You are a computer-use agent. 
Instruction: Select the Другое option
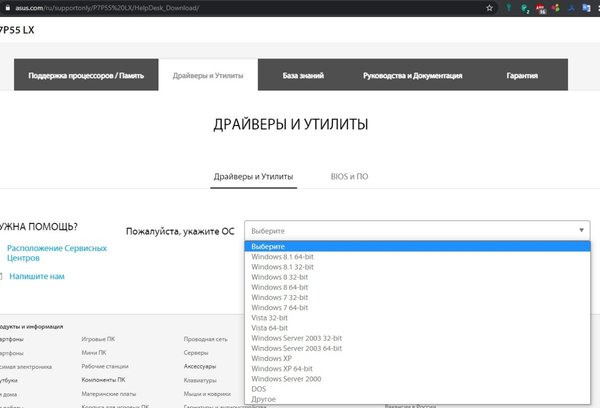417,399
